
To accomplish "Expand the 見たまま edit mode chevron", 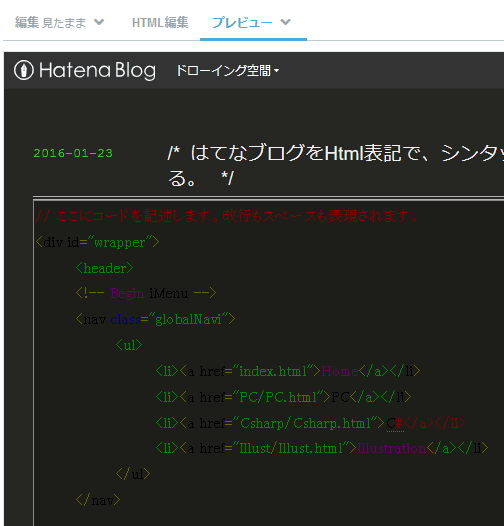I will (99, 22).
